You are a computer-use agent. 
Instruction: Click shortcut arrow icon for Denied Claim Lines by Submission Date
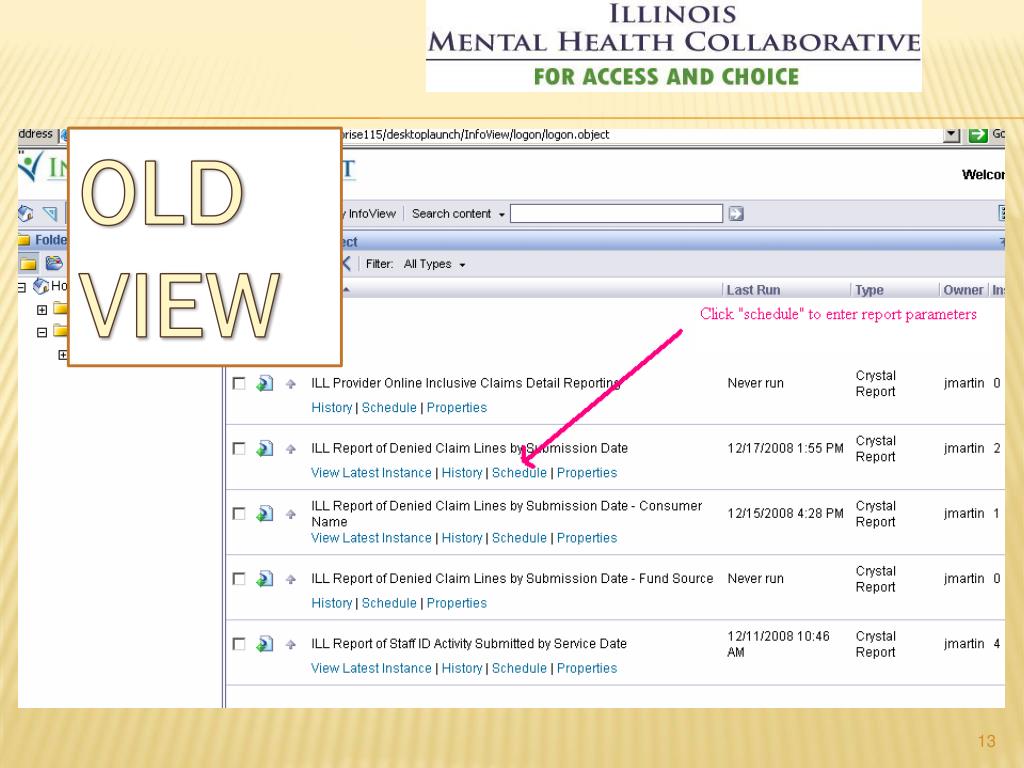point(291,449)
